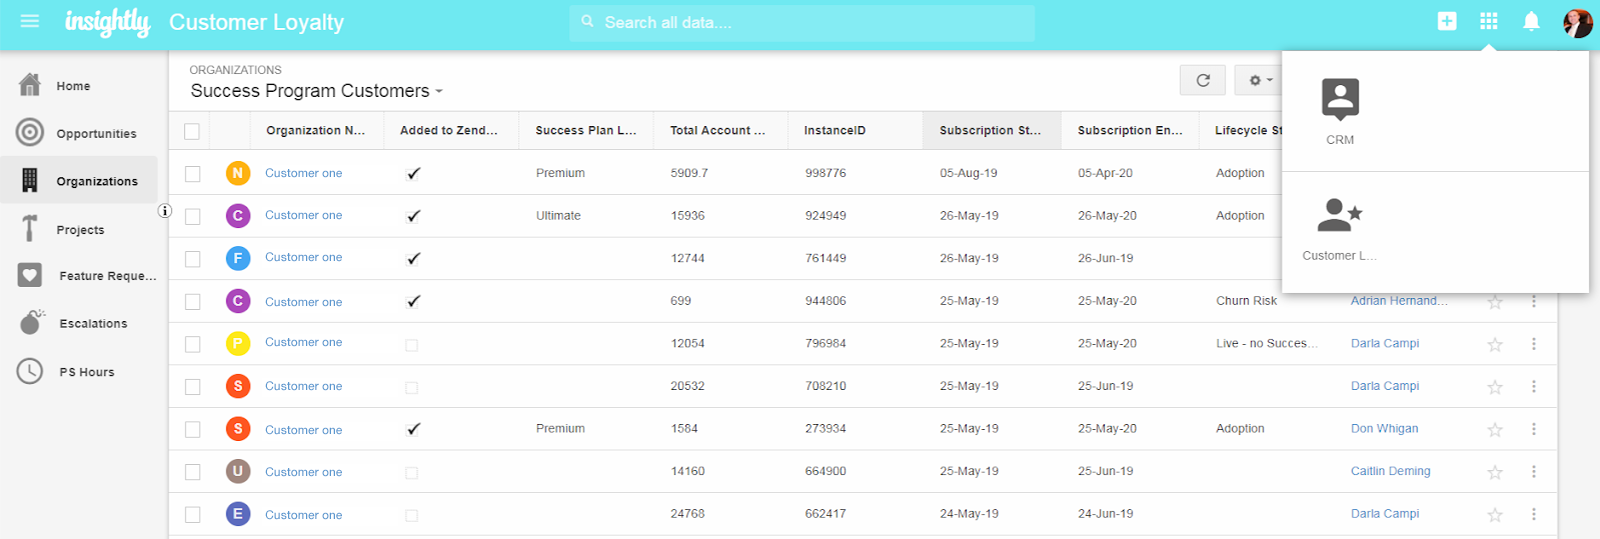Select the Customer Loyalty app icon
This screenshot has height=539, width=1600.
(1340, 216)
